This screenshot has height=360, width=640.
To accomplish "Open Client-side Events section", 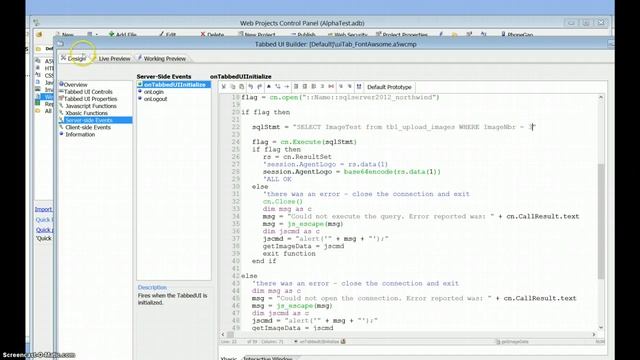I will (x=85, y=127).
